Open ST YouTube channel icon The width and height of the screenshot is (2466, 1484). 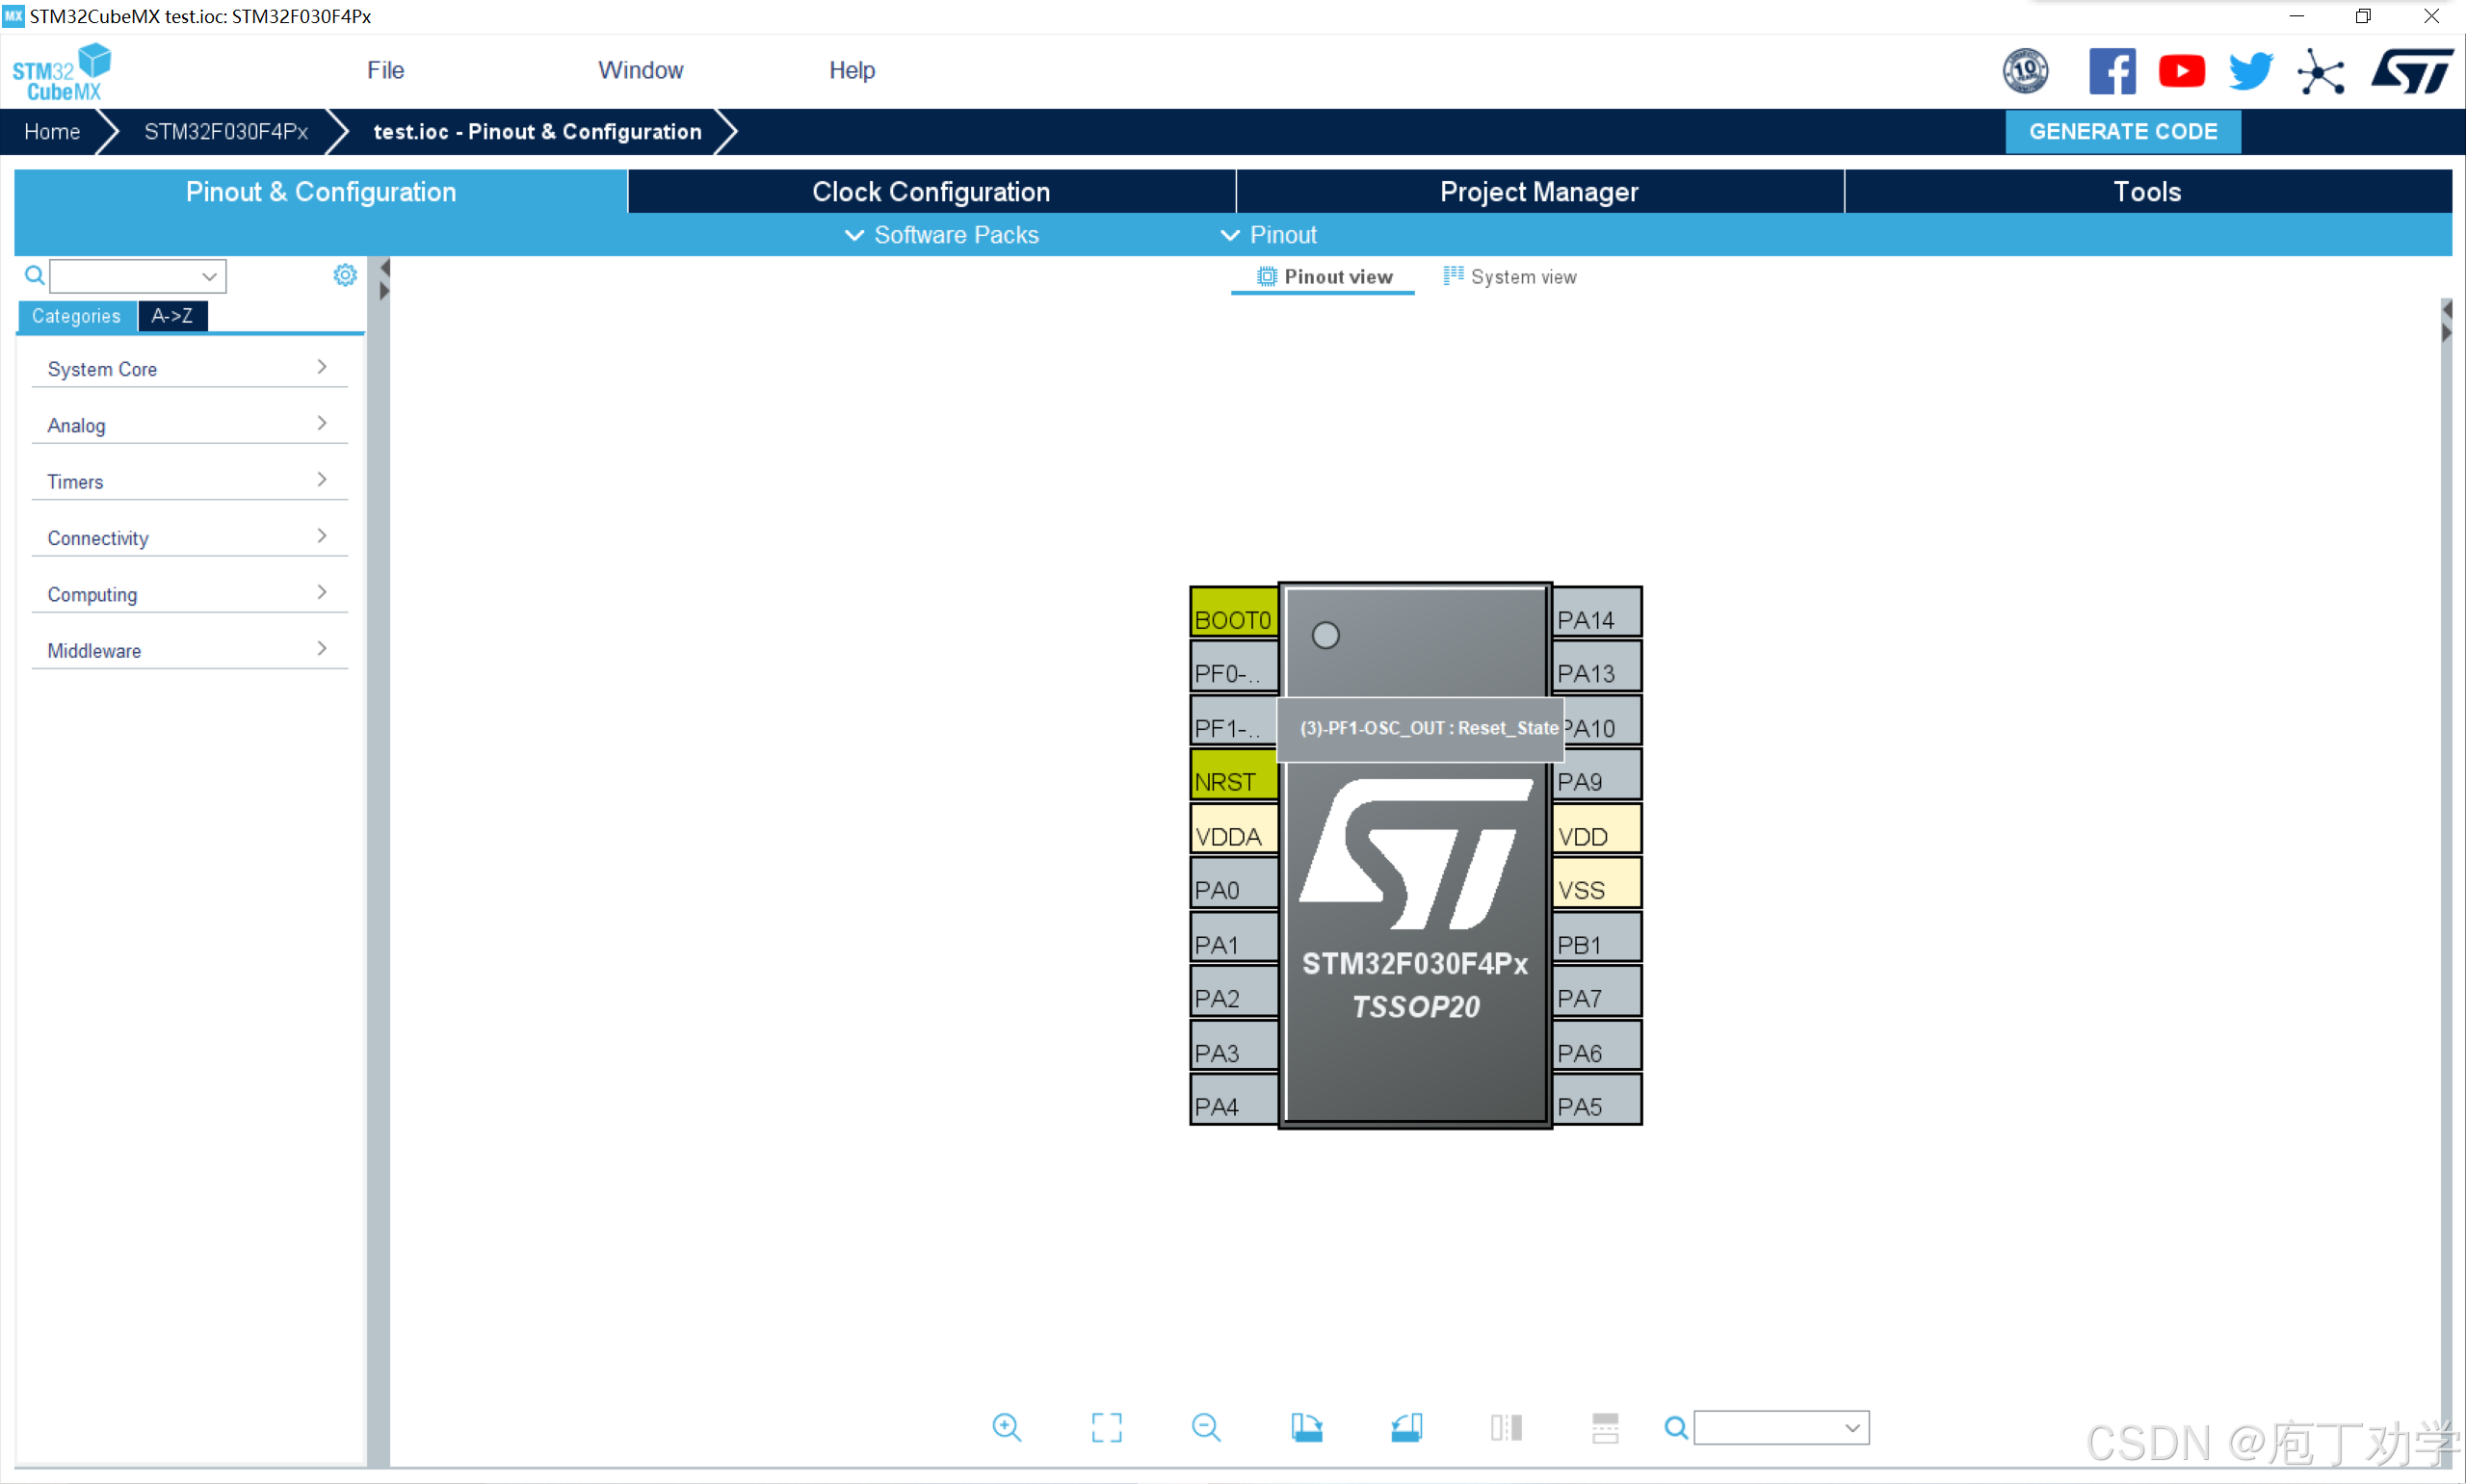pyautogui.click(x=2181, y=71)
